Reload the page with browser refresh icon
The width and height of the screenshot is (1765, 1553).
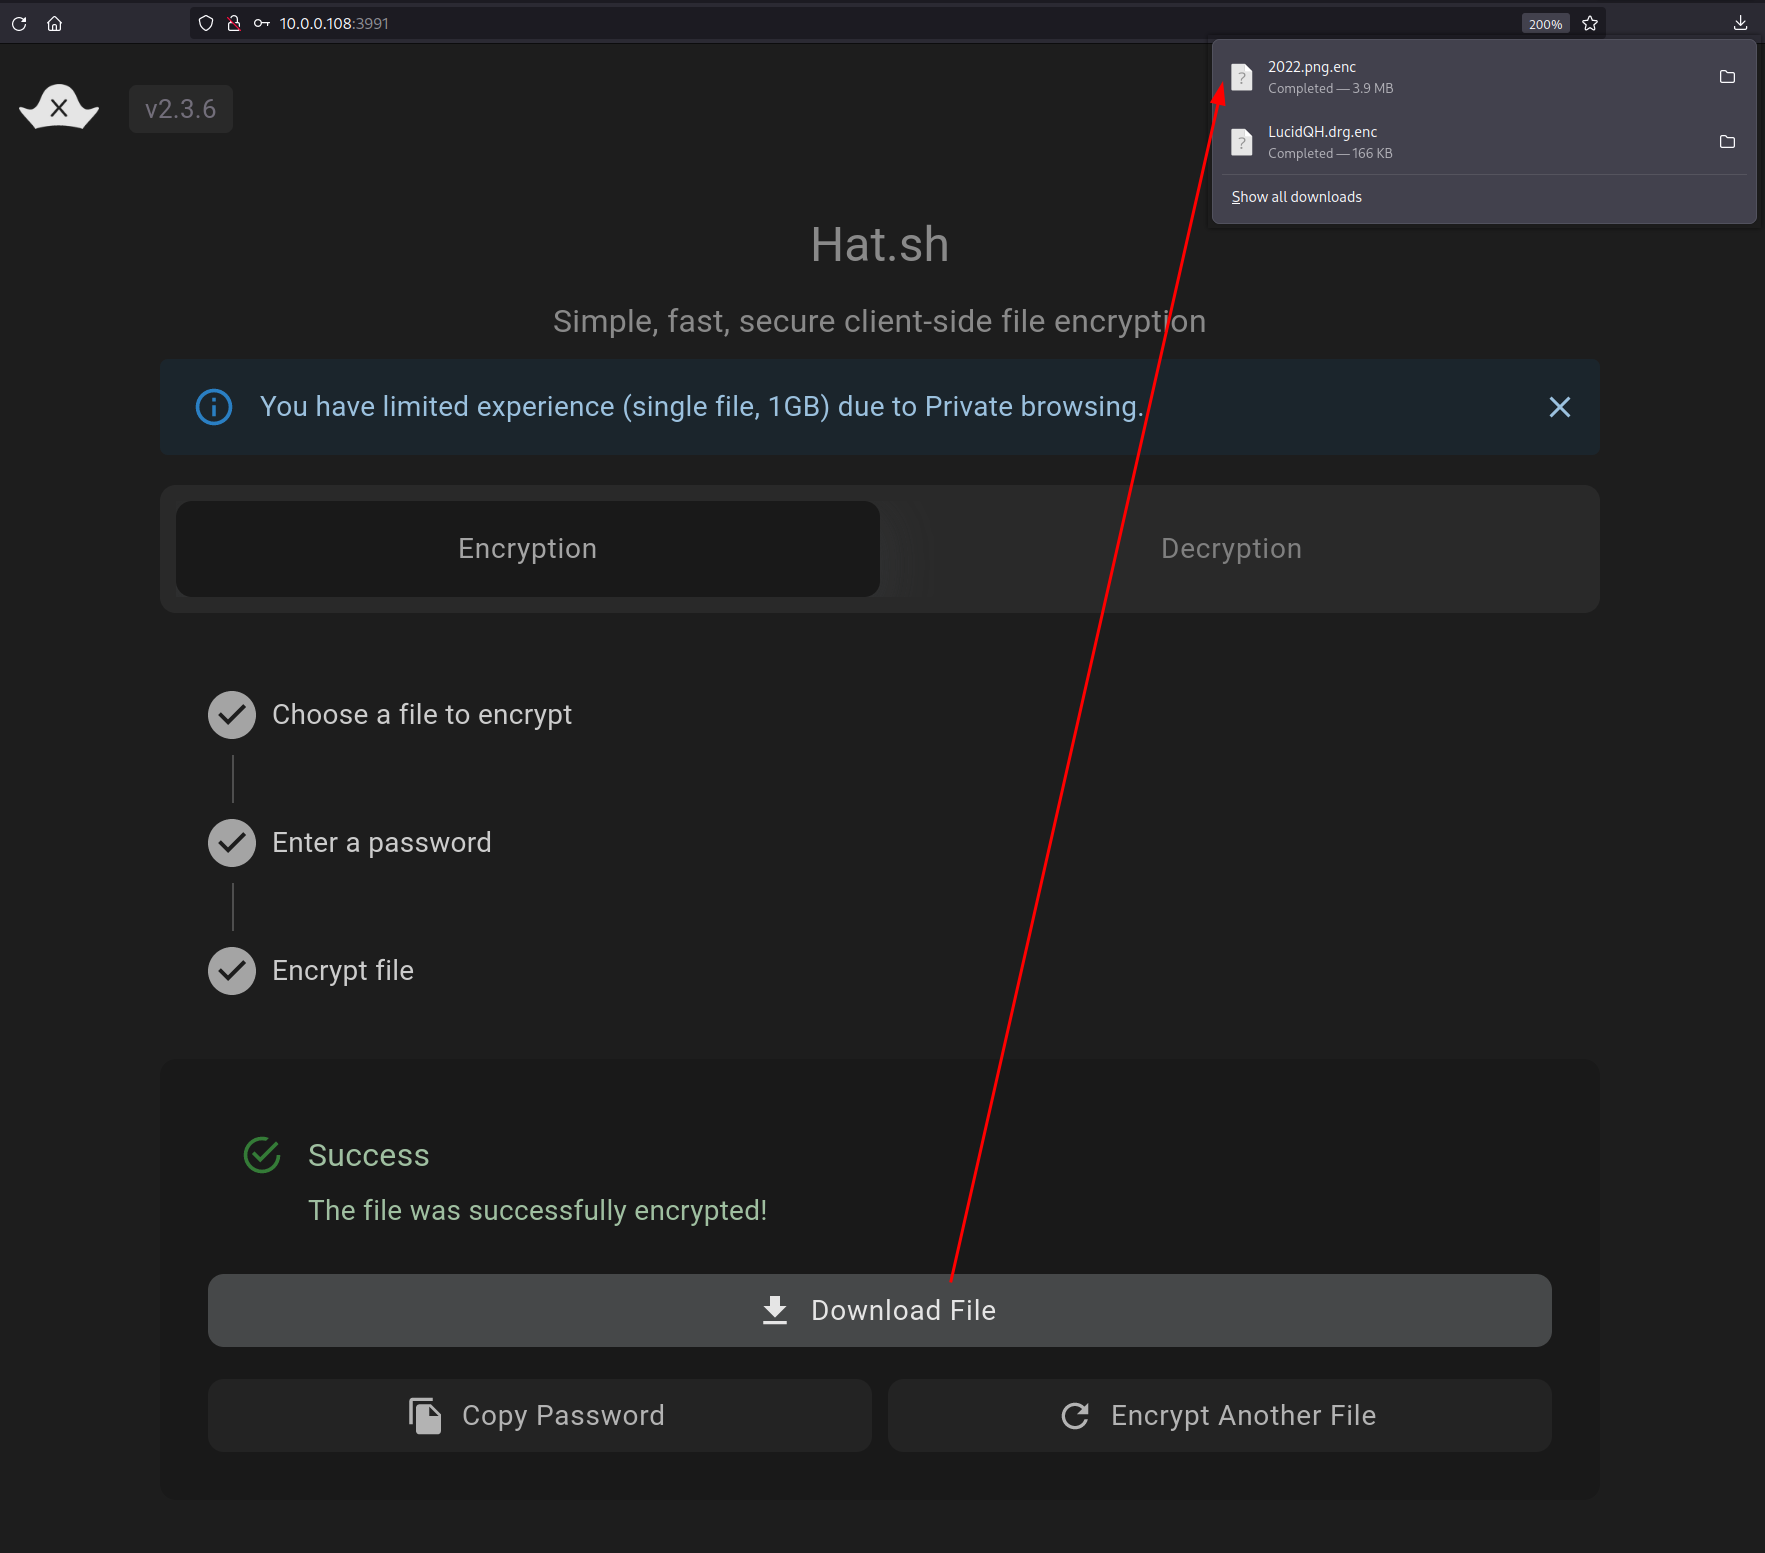pyautogui.click(x=19, y=23)
